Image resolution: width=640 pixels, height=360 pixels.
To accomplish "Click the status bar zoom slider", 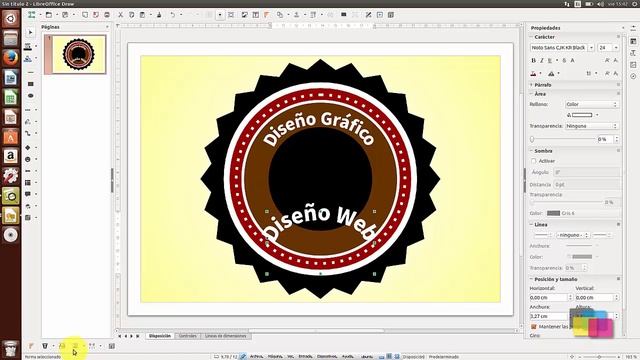I will click(599, 357).
